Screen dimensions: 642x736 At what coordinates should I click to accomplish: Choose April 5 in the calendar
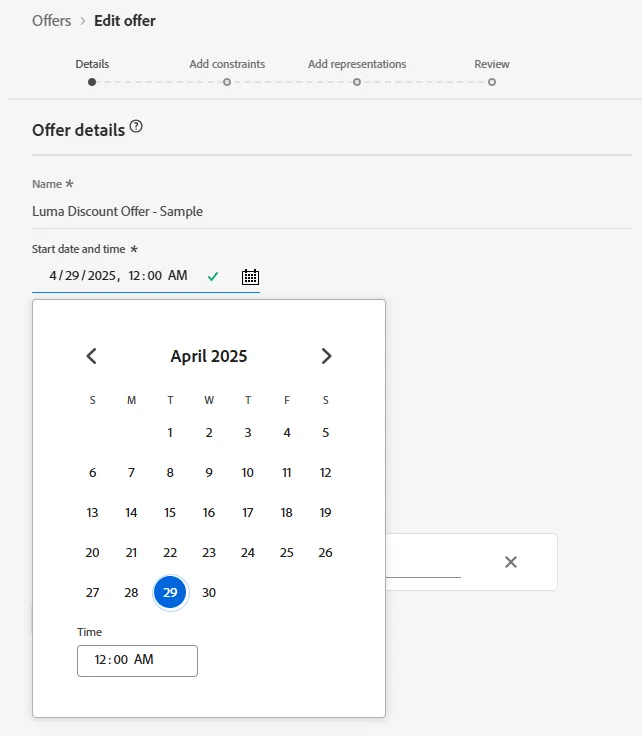(325, 432)
